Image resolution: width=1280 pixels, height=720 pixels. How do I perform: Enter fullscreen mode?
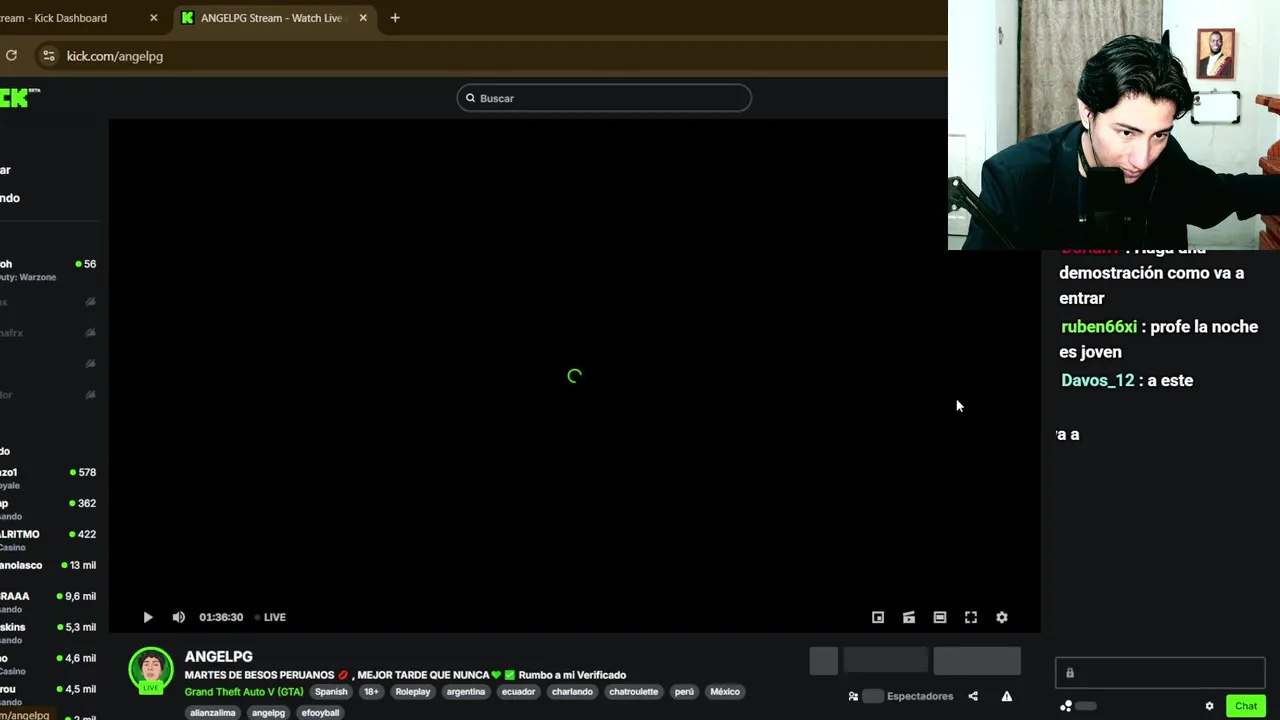click(x=971, y=617)
